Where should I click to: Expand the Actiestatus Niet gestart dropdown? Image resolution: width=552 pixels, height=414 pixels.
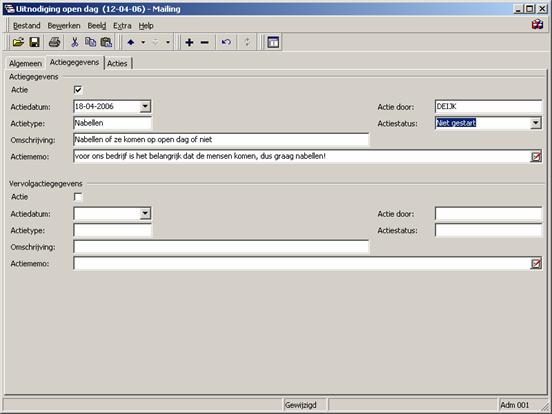pos(535,123)
